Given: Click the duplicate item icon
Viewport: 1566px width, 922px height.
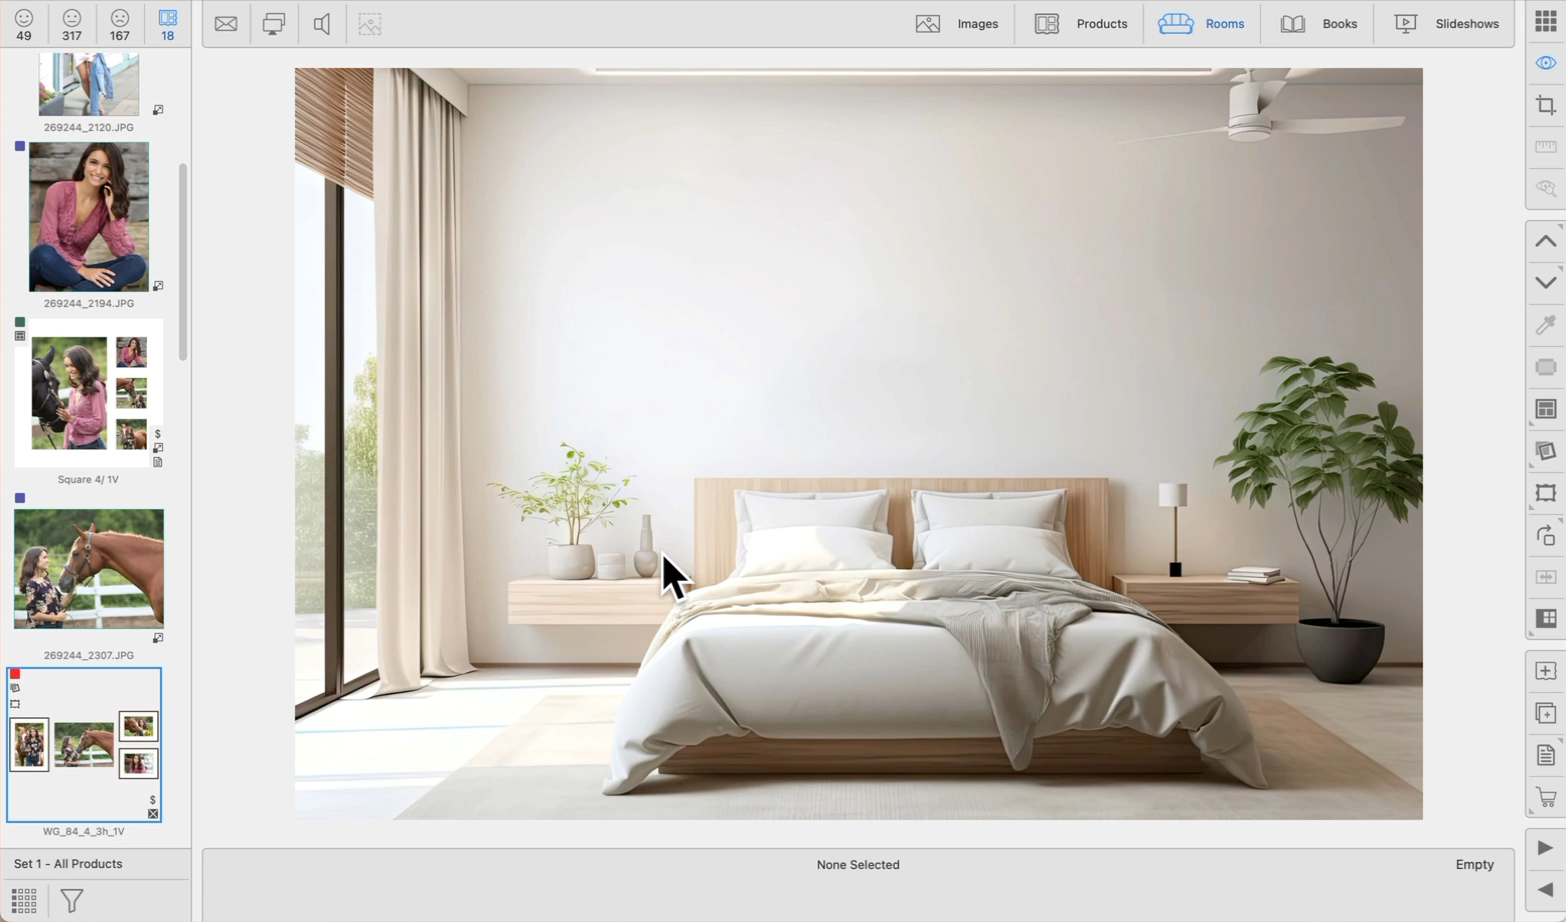Looking at the screenshot, I should pos(1545,713).
